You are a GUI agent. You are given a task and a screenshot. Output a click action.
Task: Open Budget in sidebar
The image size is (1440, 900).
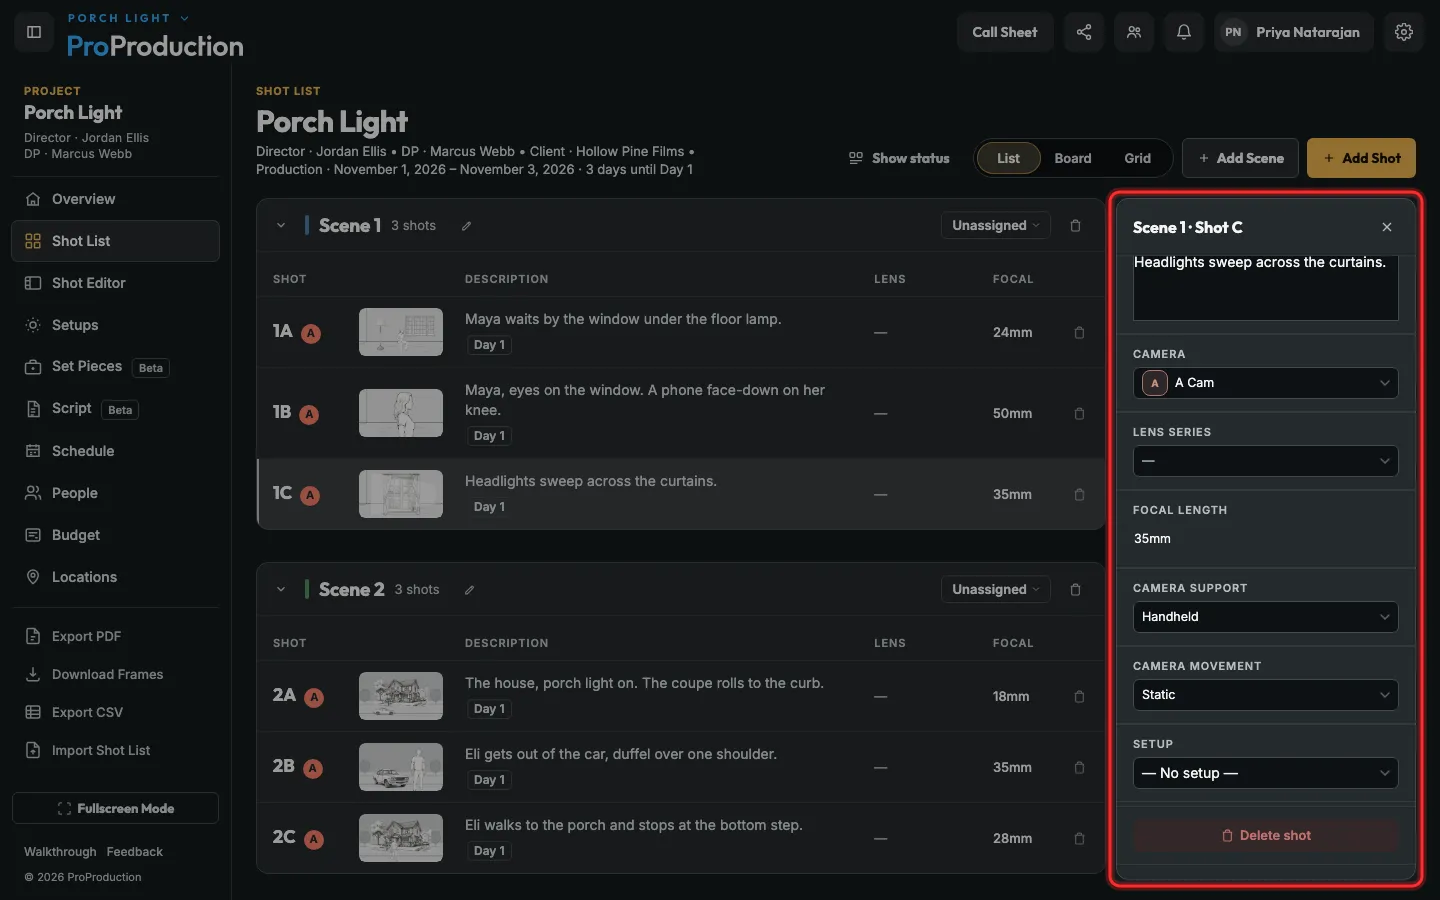point(116,535)
